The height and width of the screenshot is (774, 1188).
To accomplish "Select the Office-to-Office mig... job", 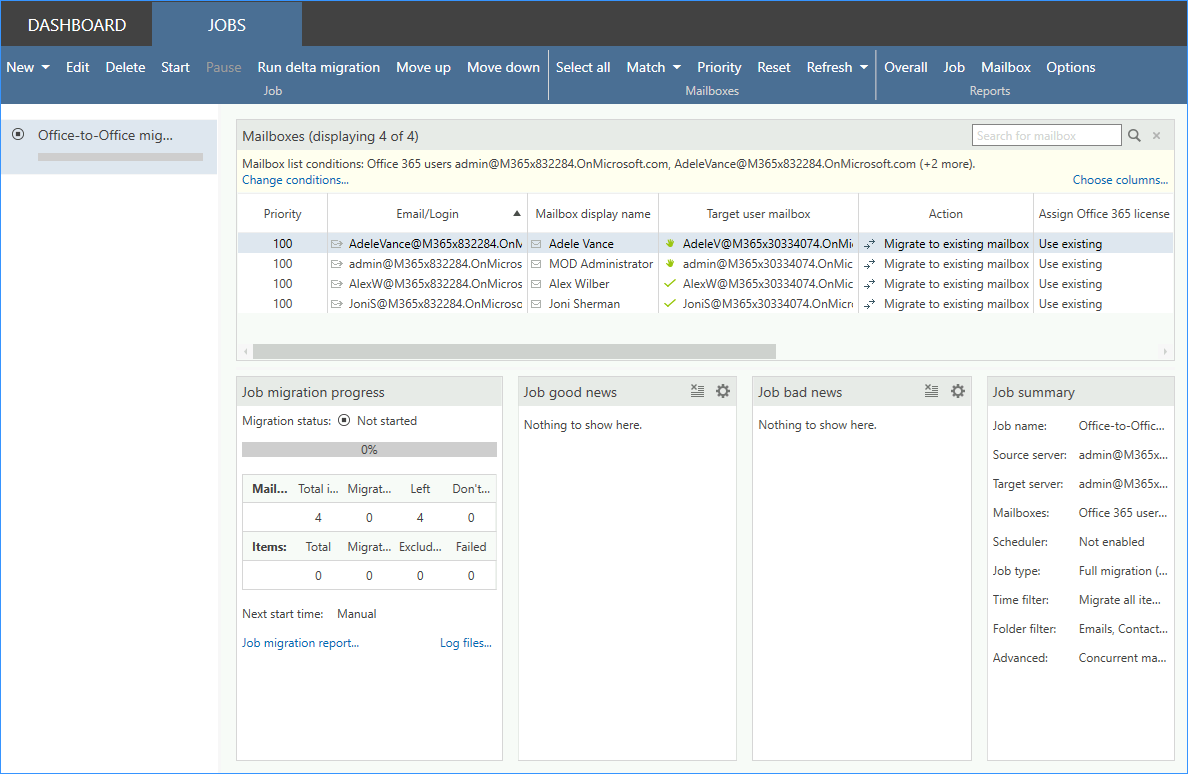I will point(109,146).
